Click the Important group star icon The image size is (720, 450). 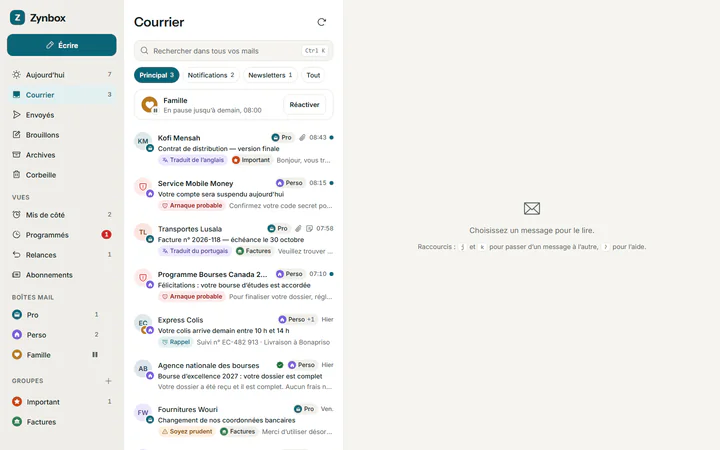tap(17, 402)
